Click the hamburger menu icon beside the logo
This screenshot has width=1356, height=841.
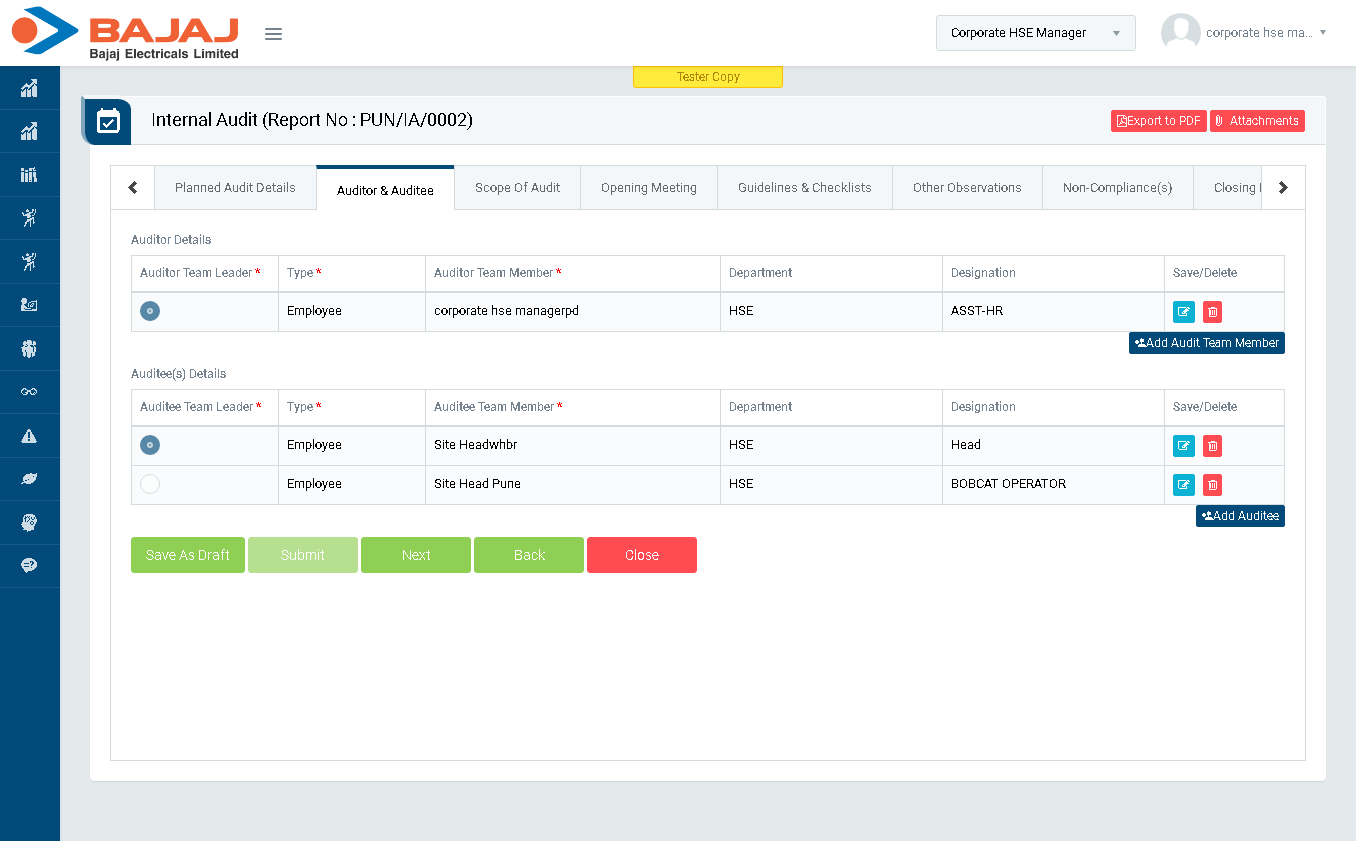[x=273, y=34]
